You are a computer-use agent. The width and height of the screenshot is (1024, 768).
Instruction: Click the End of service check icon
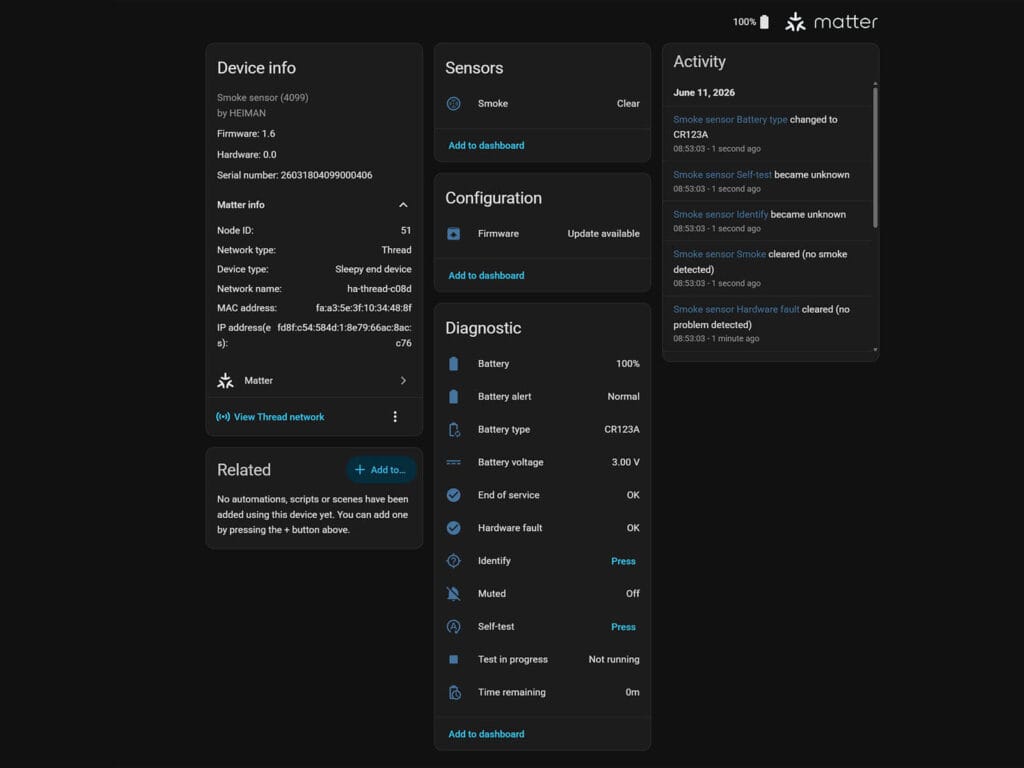pyautogui.click(x=453, y=495)
